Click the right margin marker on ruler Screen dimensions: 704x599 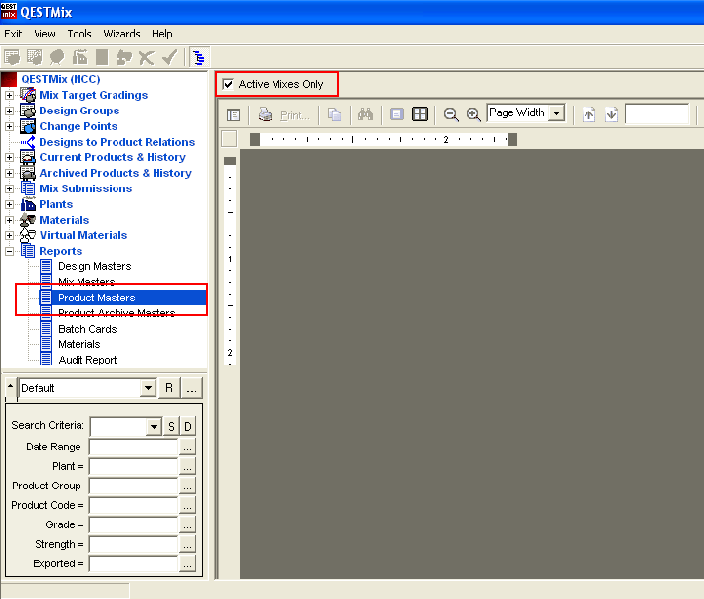[x=512, y=139]
